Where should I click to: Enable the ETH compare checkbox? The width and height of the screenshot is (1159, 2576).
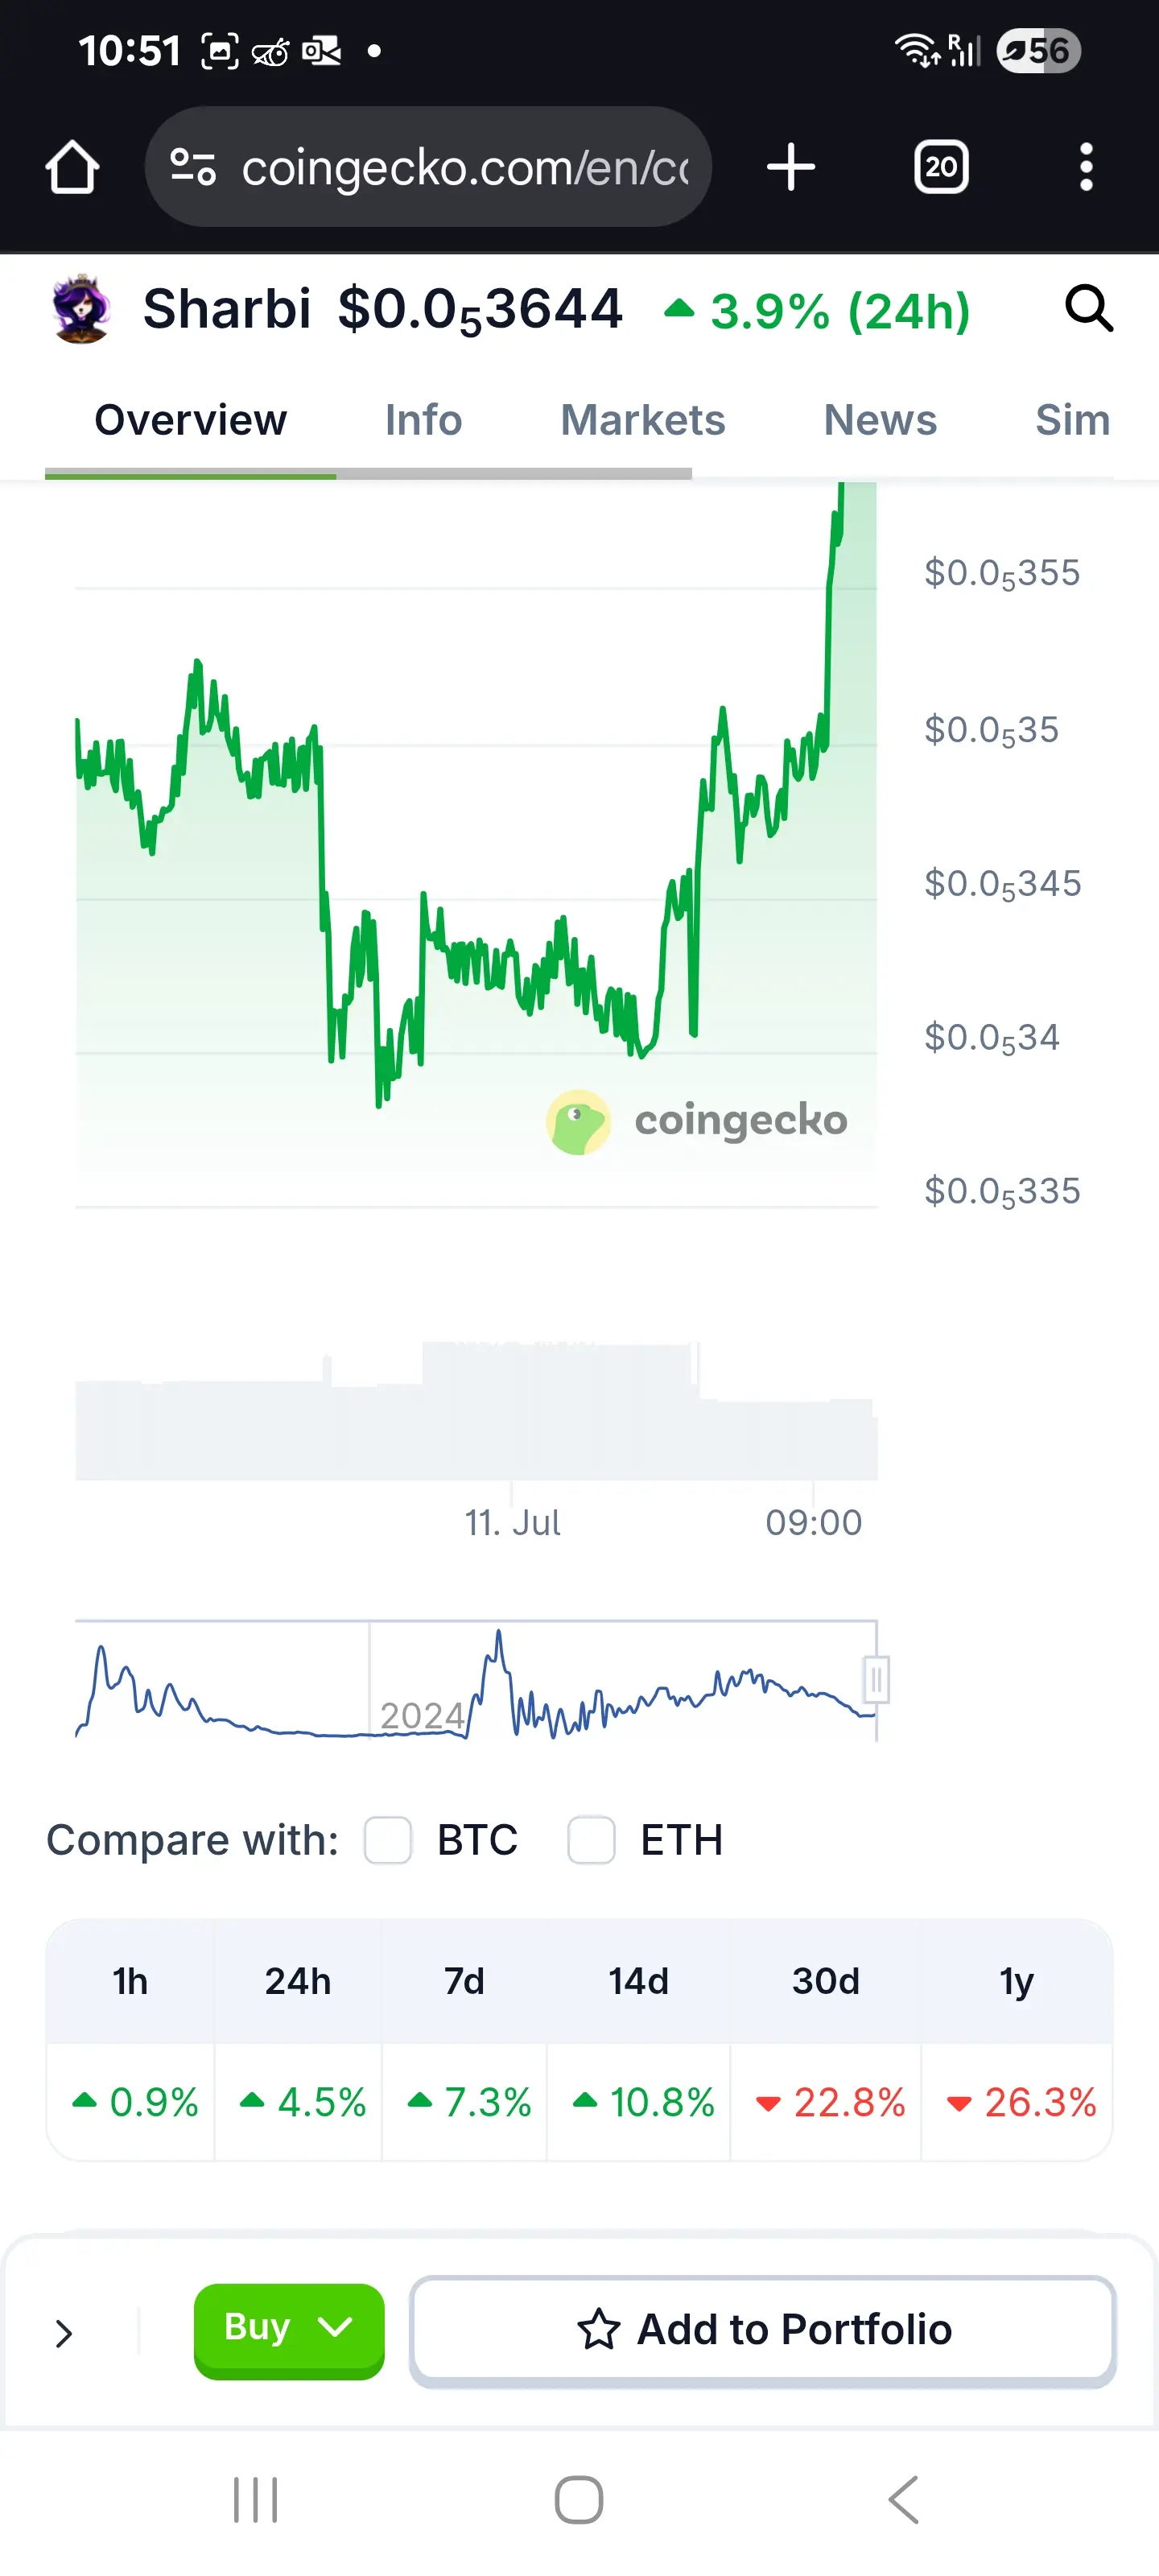click(x=591, y=1840)
